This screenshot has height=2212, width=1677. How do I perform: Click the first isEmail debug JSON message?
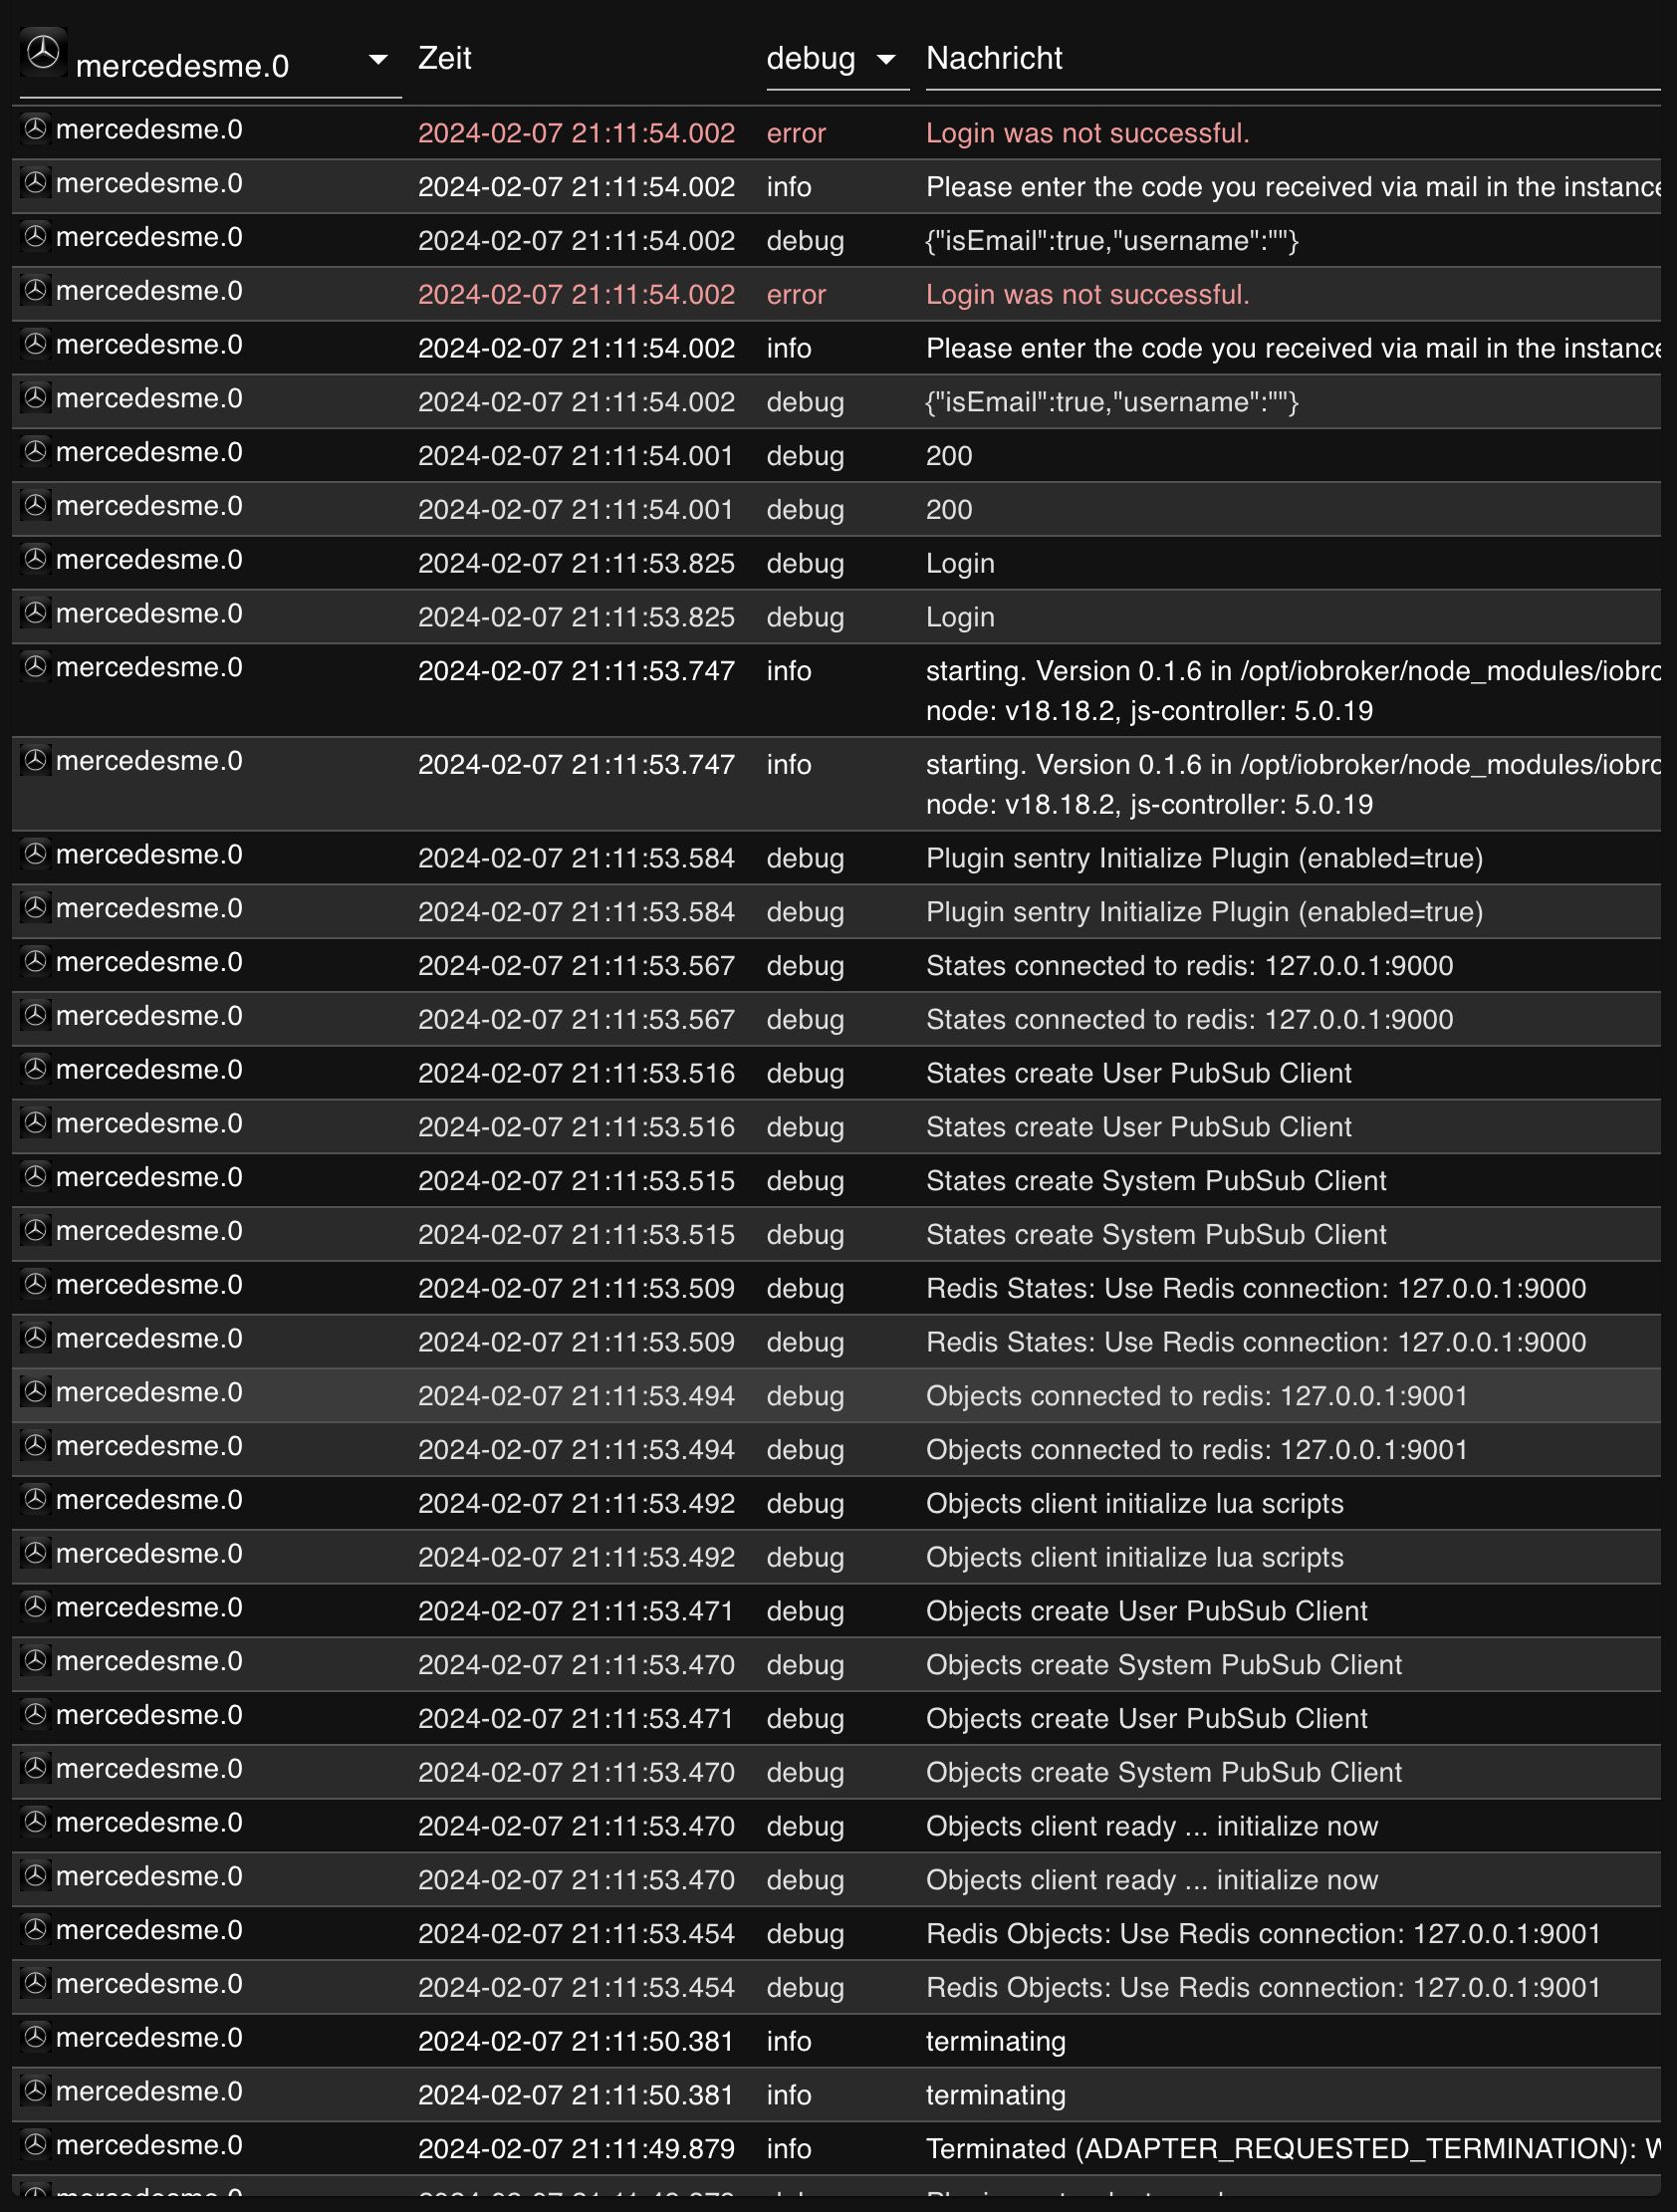coord(1112,241)
